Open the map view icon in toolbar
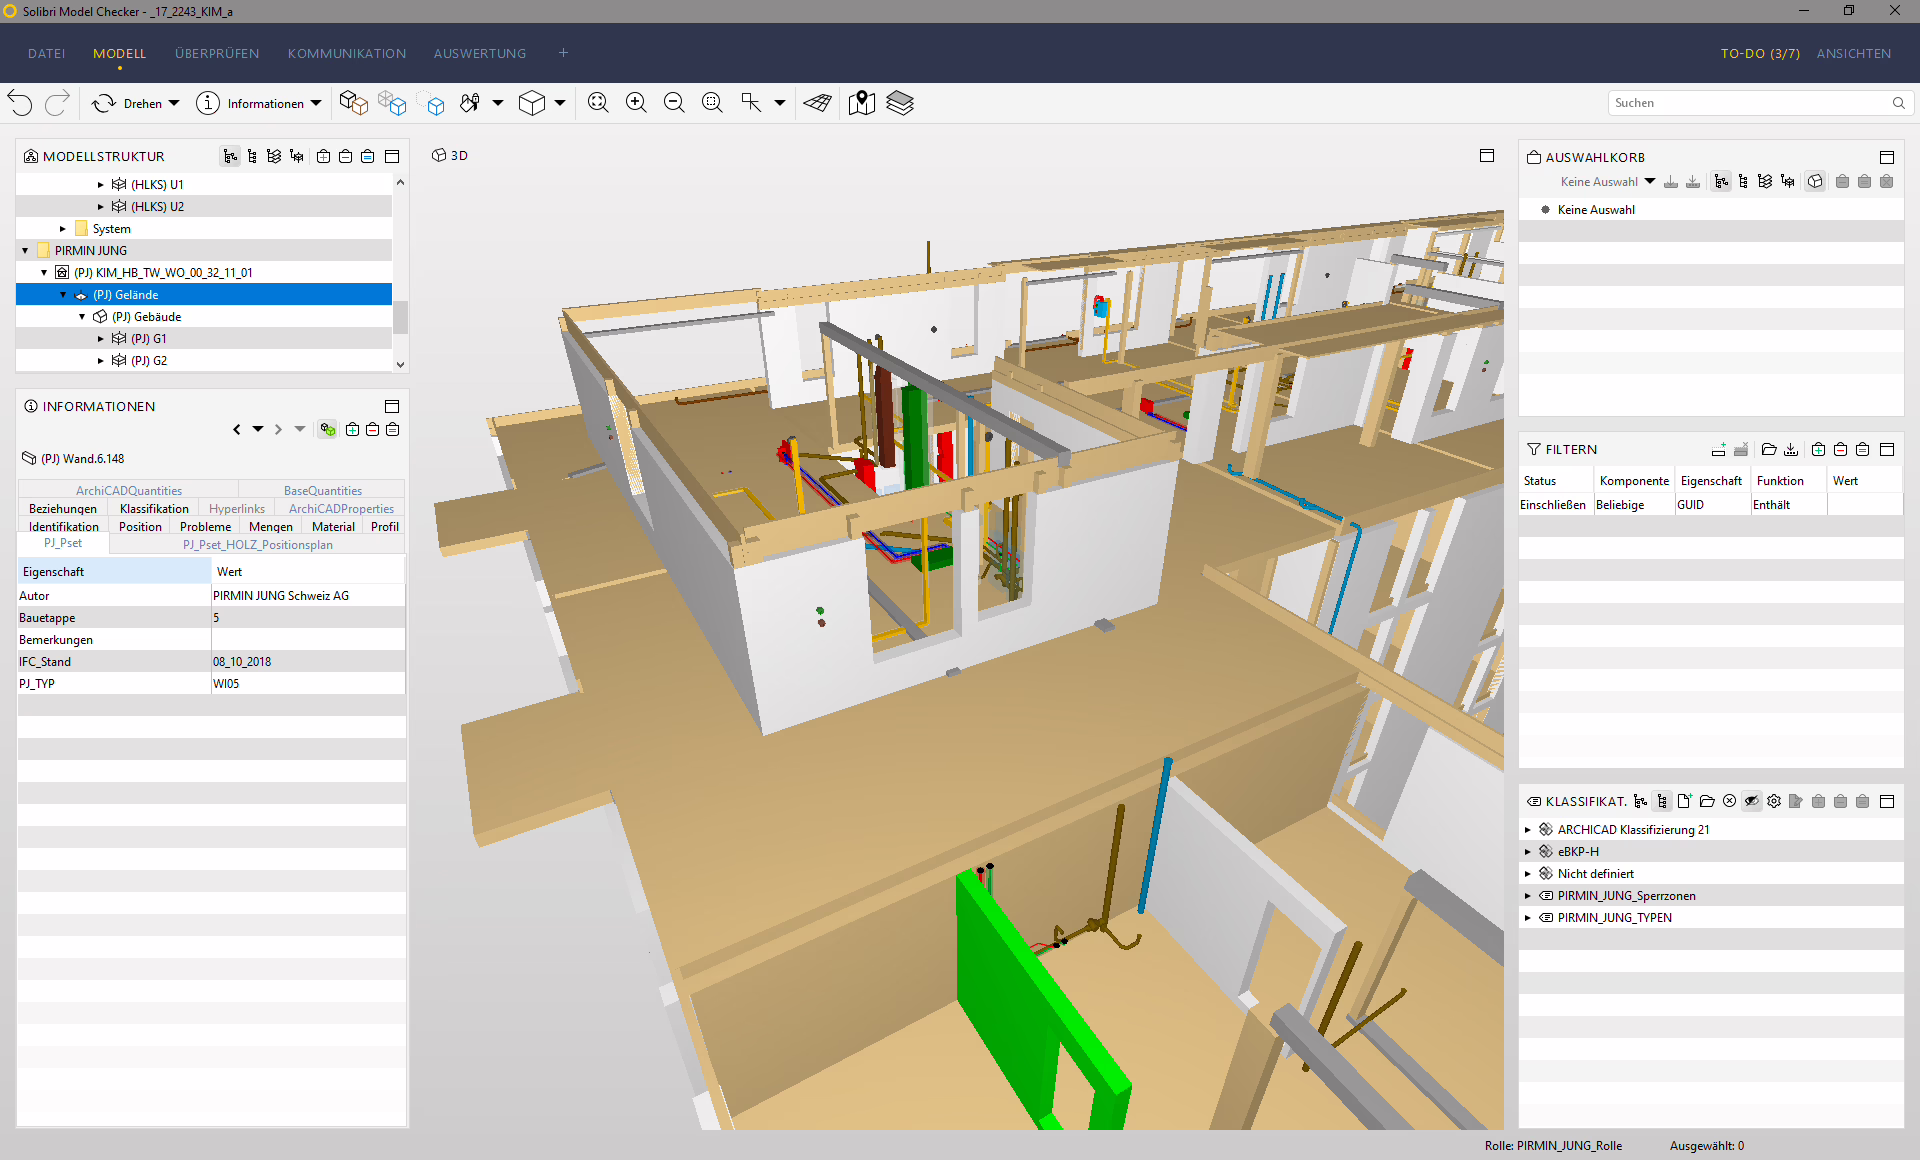 (x=861, y=103)
